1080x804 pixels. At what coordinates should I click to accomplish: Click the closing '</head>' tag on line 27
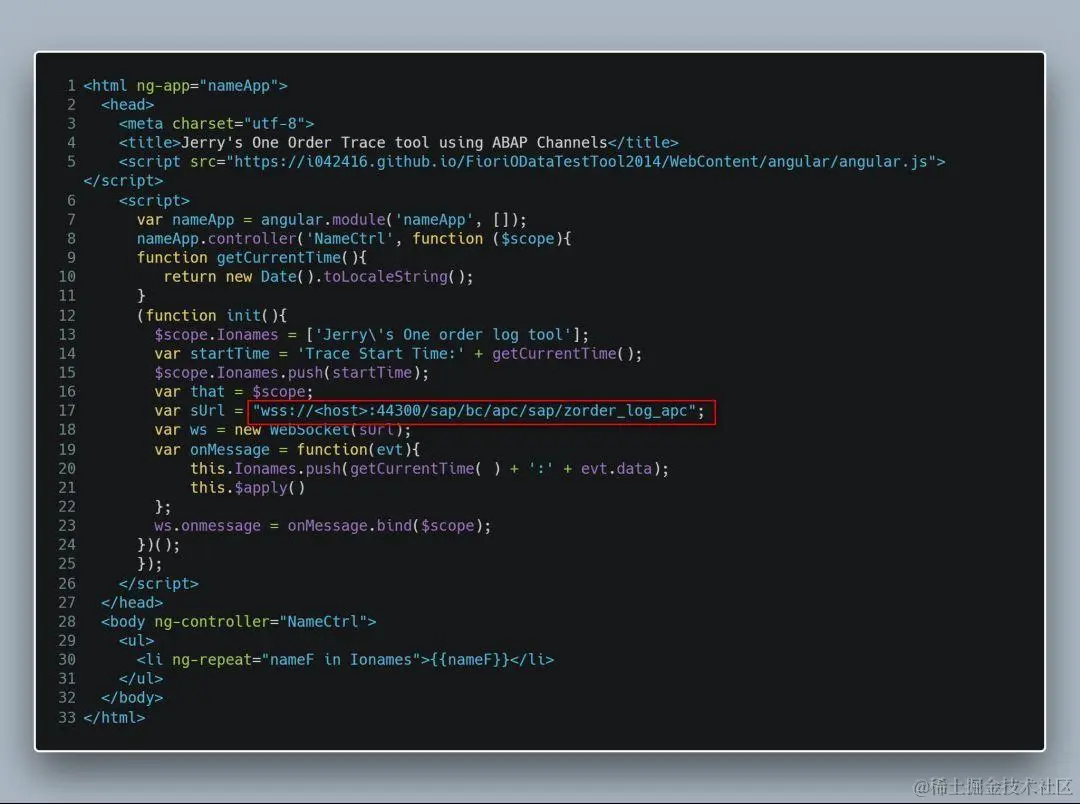click(132, 603)
